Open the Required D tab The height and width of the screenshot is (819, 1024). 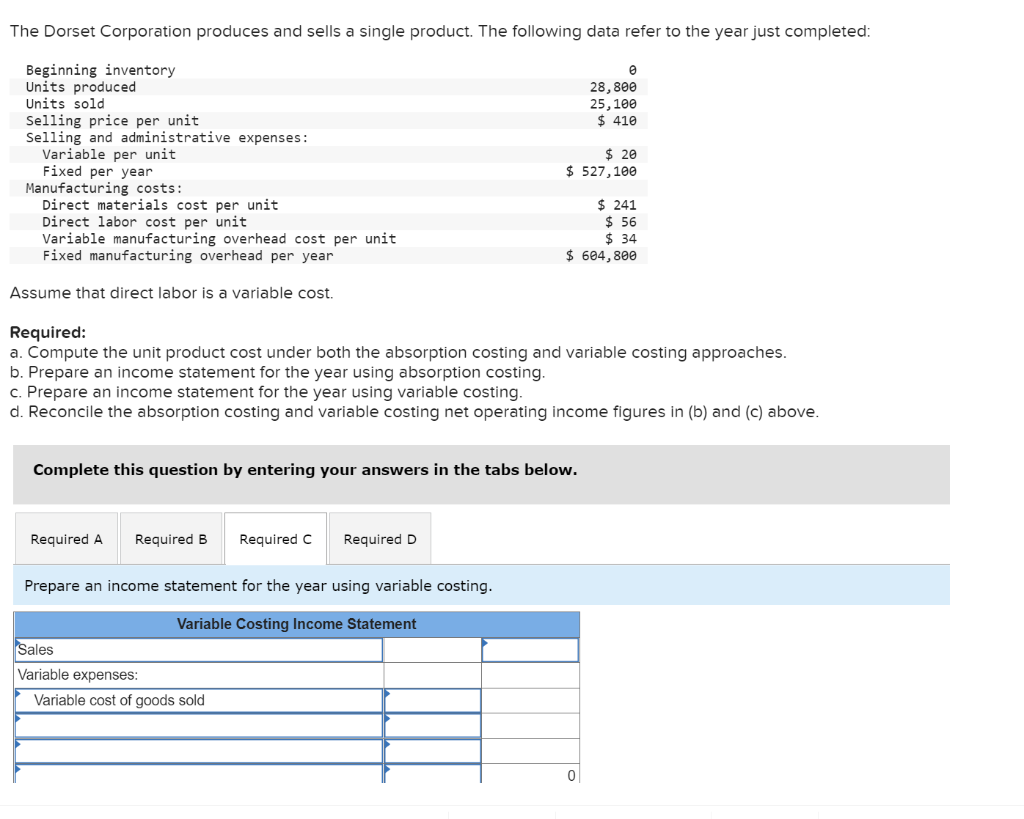pos(379,538)
